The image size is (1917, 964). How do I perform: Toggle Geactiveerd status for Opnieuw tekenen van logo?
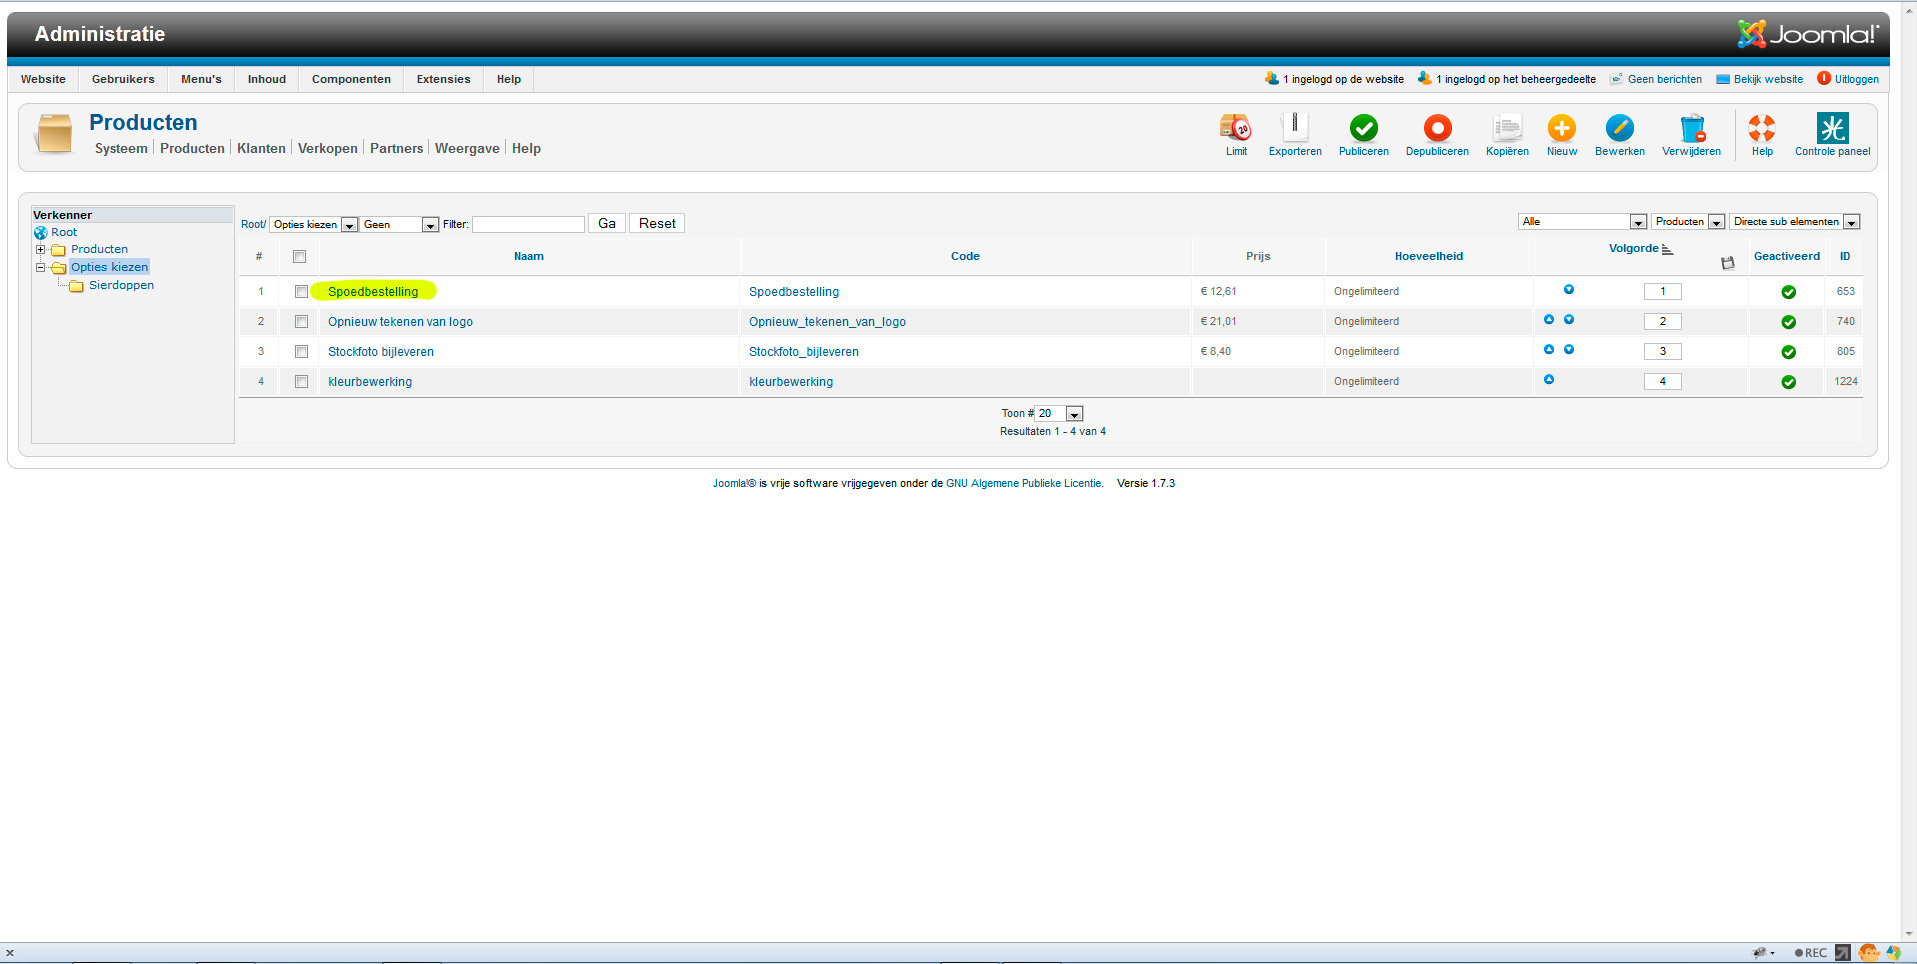[1788, 322]
